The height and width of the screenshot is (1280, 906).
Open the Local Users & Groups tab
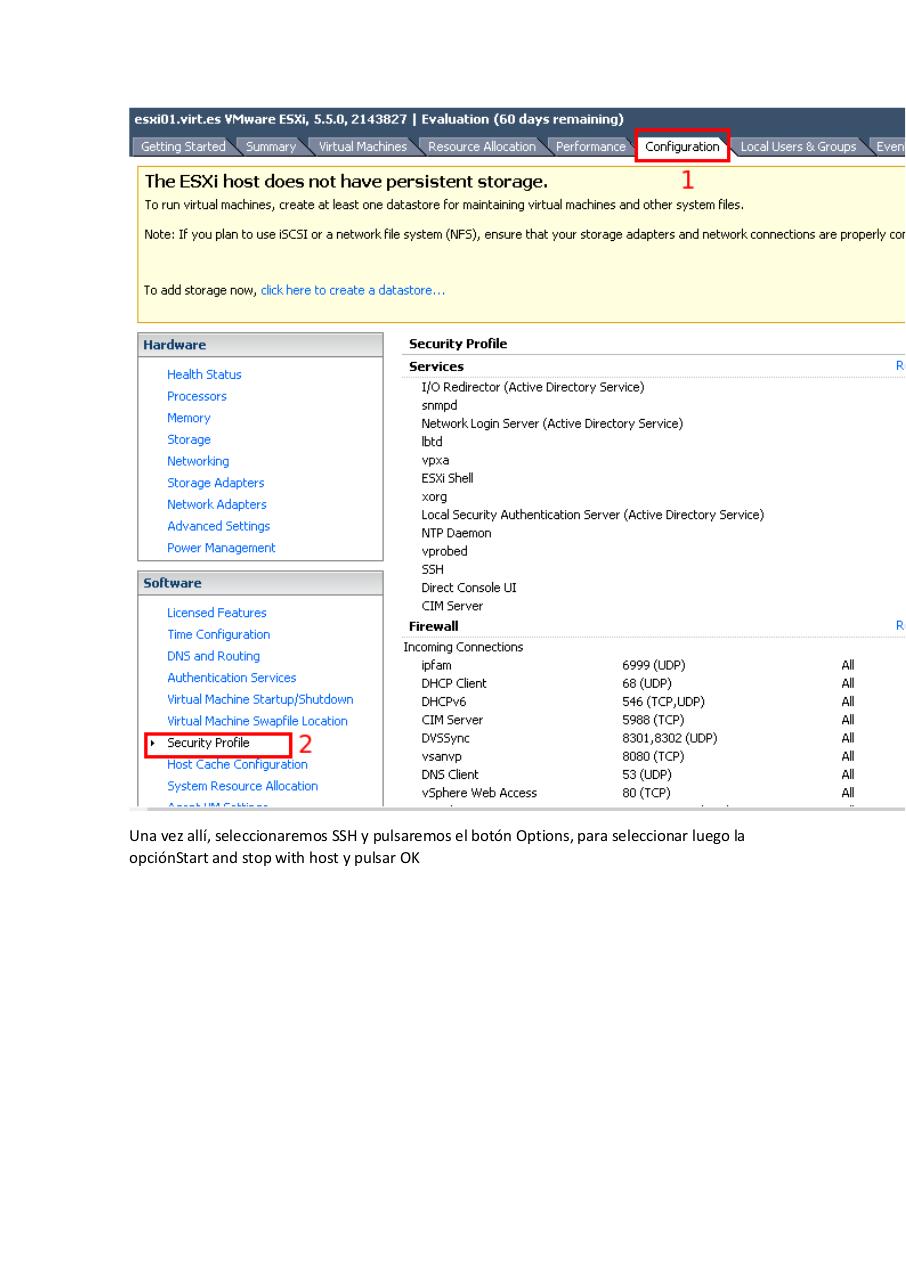coord(798,146)
